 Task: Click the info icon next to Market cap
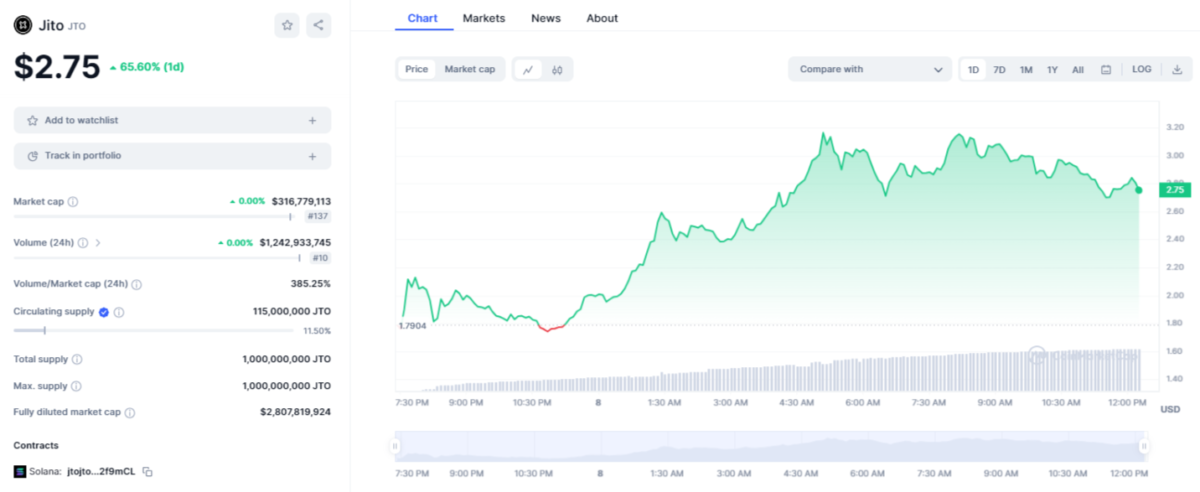(73, 202)
